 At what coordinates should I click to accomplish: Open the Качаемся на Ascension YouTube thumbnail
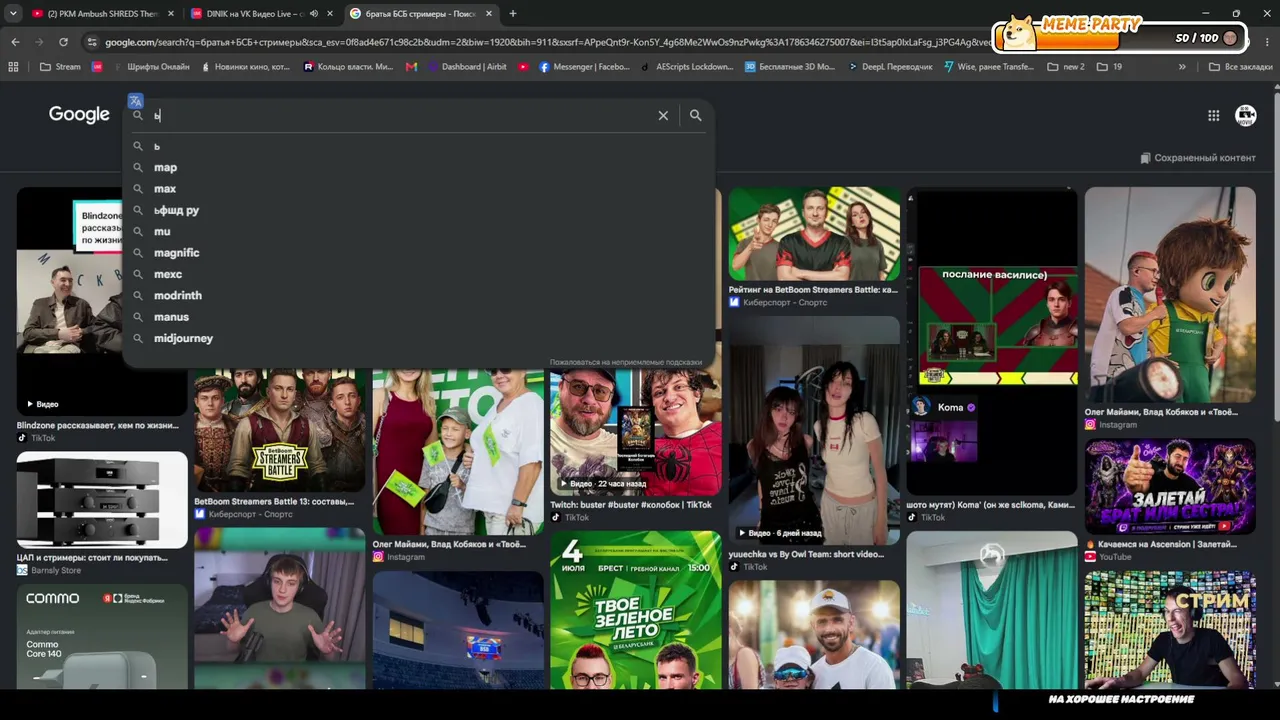click(x=1170, y=487)
